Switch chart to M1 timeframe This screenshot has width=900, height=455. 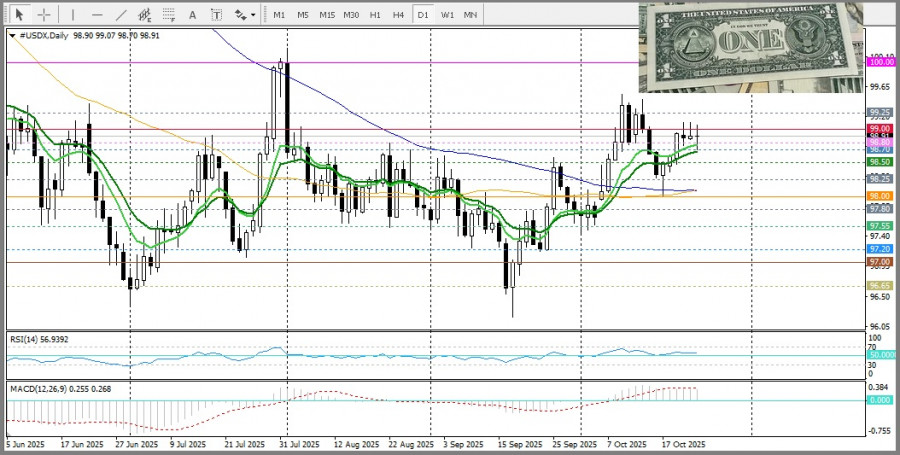pos(279,15)
